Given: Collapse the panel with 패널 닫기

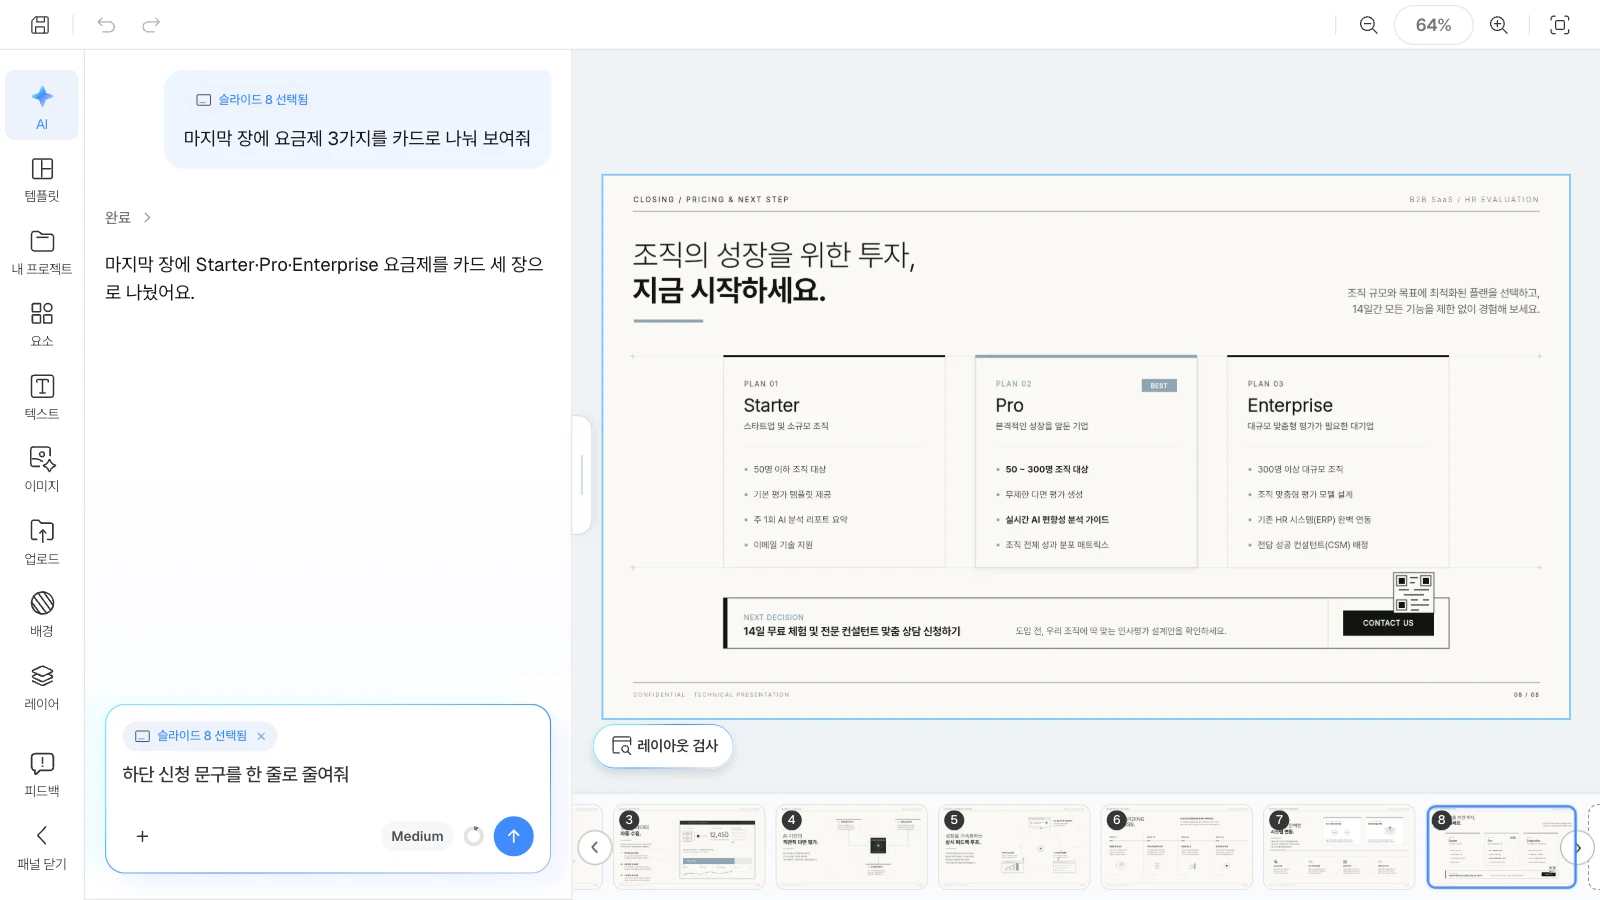Looking at the screenshot, I should 42,847.
